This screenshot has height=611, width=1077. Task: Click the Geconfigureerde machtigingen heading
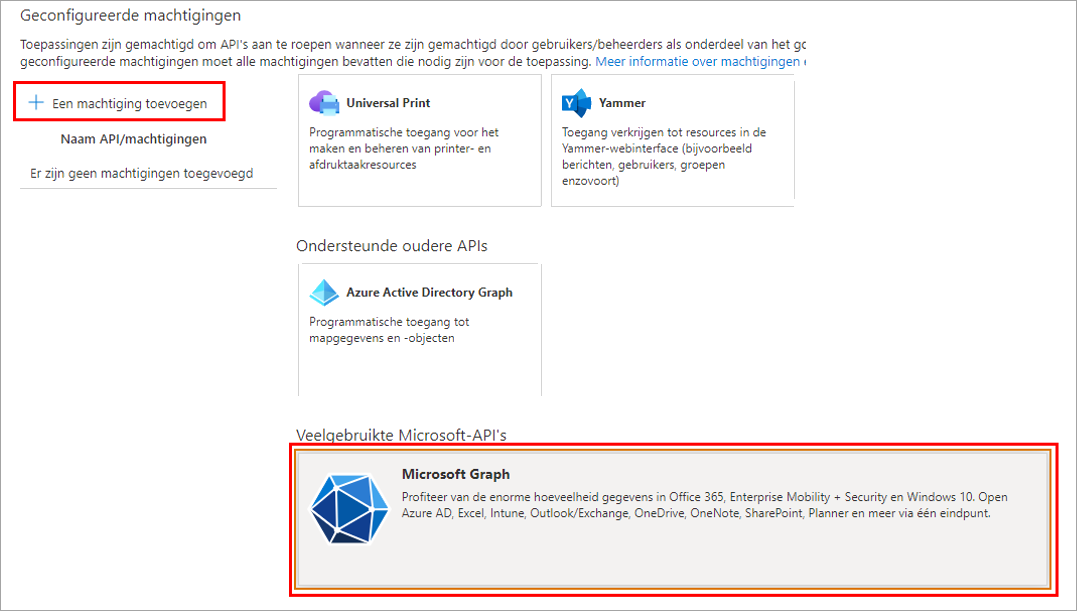click(131, 15)
